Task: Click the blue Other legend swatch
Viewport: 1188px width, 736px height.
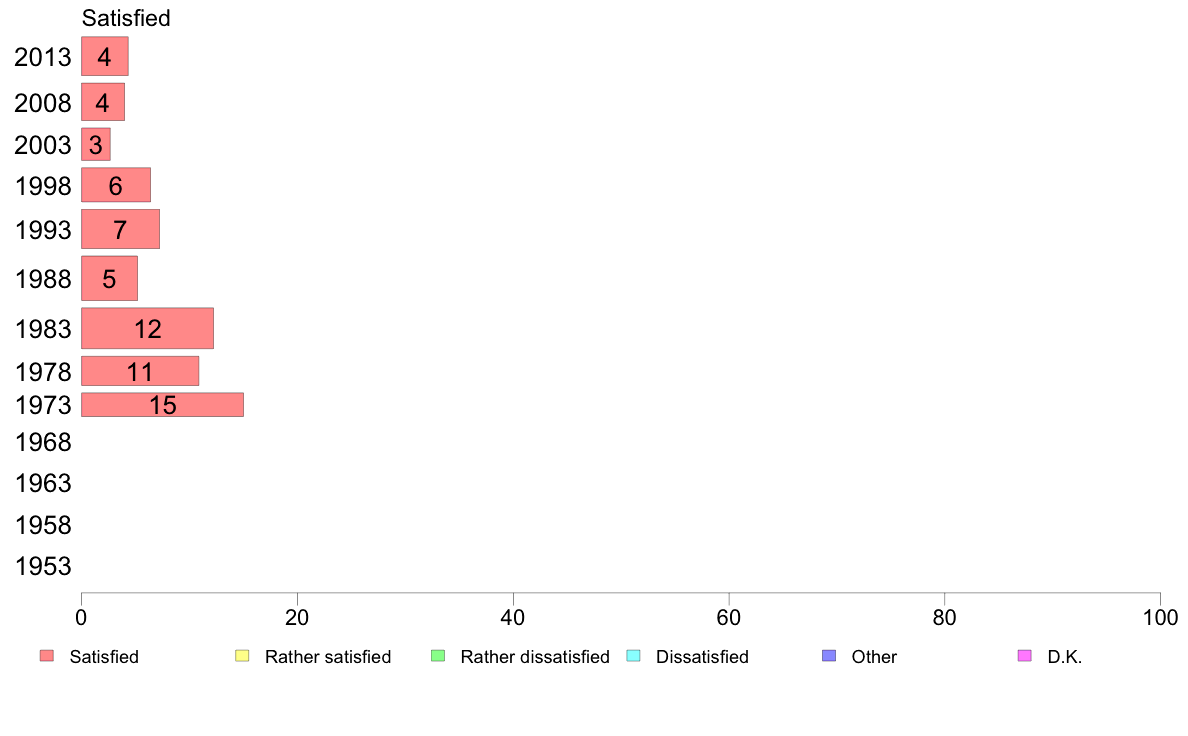Action: point(828,656)
